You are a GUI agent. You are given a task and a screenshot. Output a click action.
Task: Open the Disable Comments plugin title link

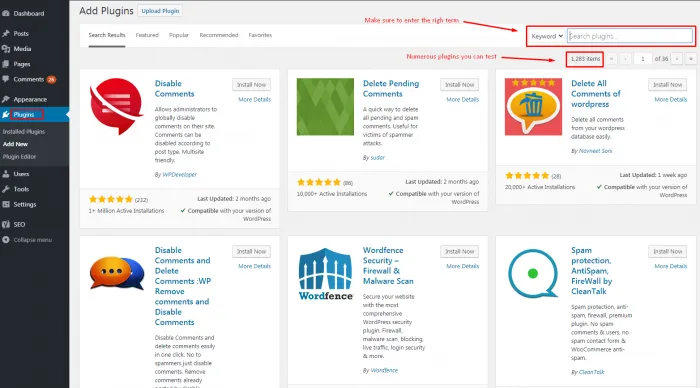coord(175,88)
